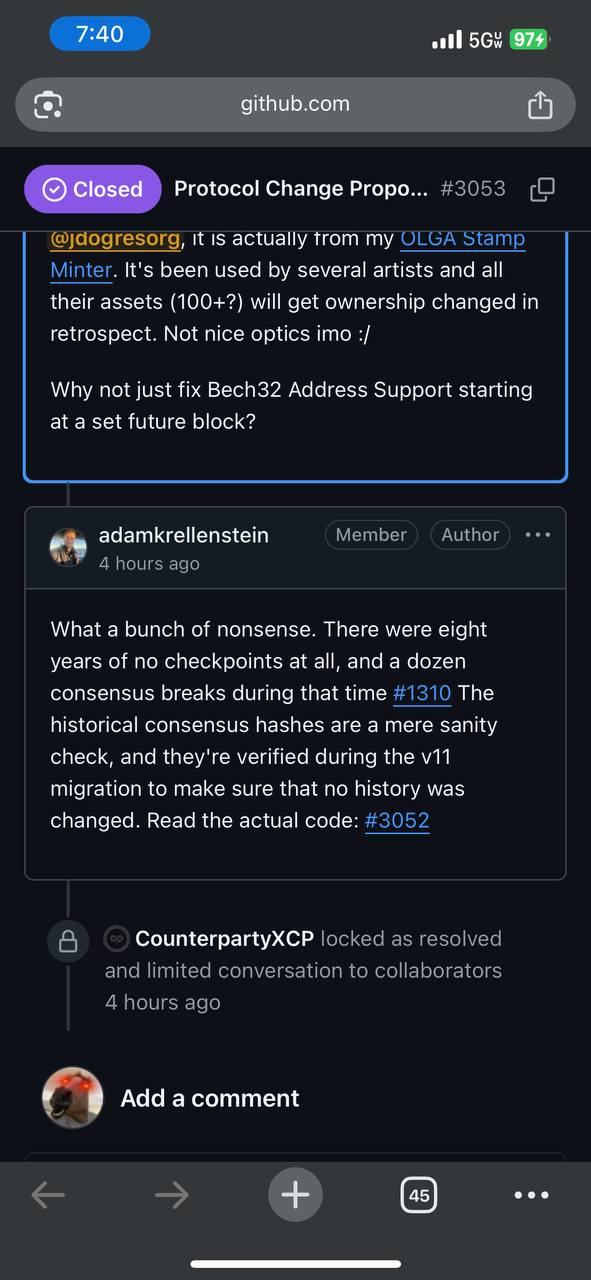Open the camera scan icon in the address bar
591x1280 pixels.
click(x=48, y=104)
